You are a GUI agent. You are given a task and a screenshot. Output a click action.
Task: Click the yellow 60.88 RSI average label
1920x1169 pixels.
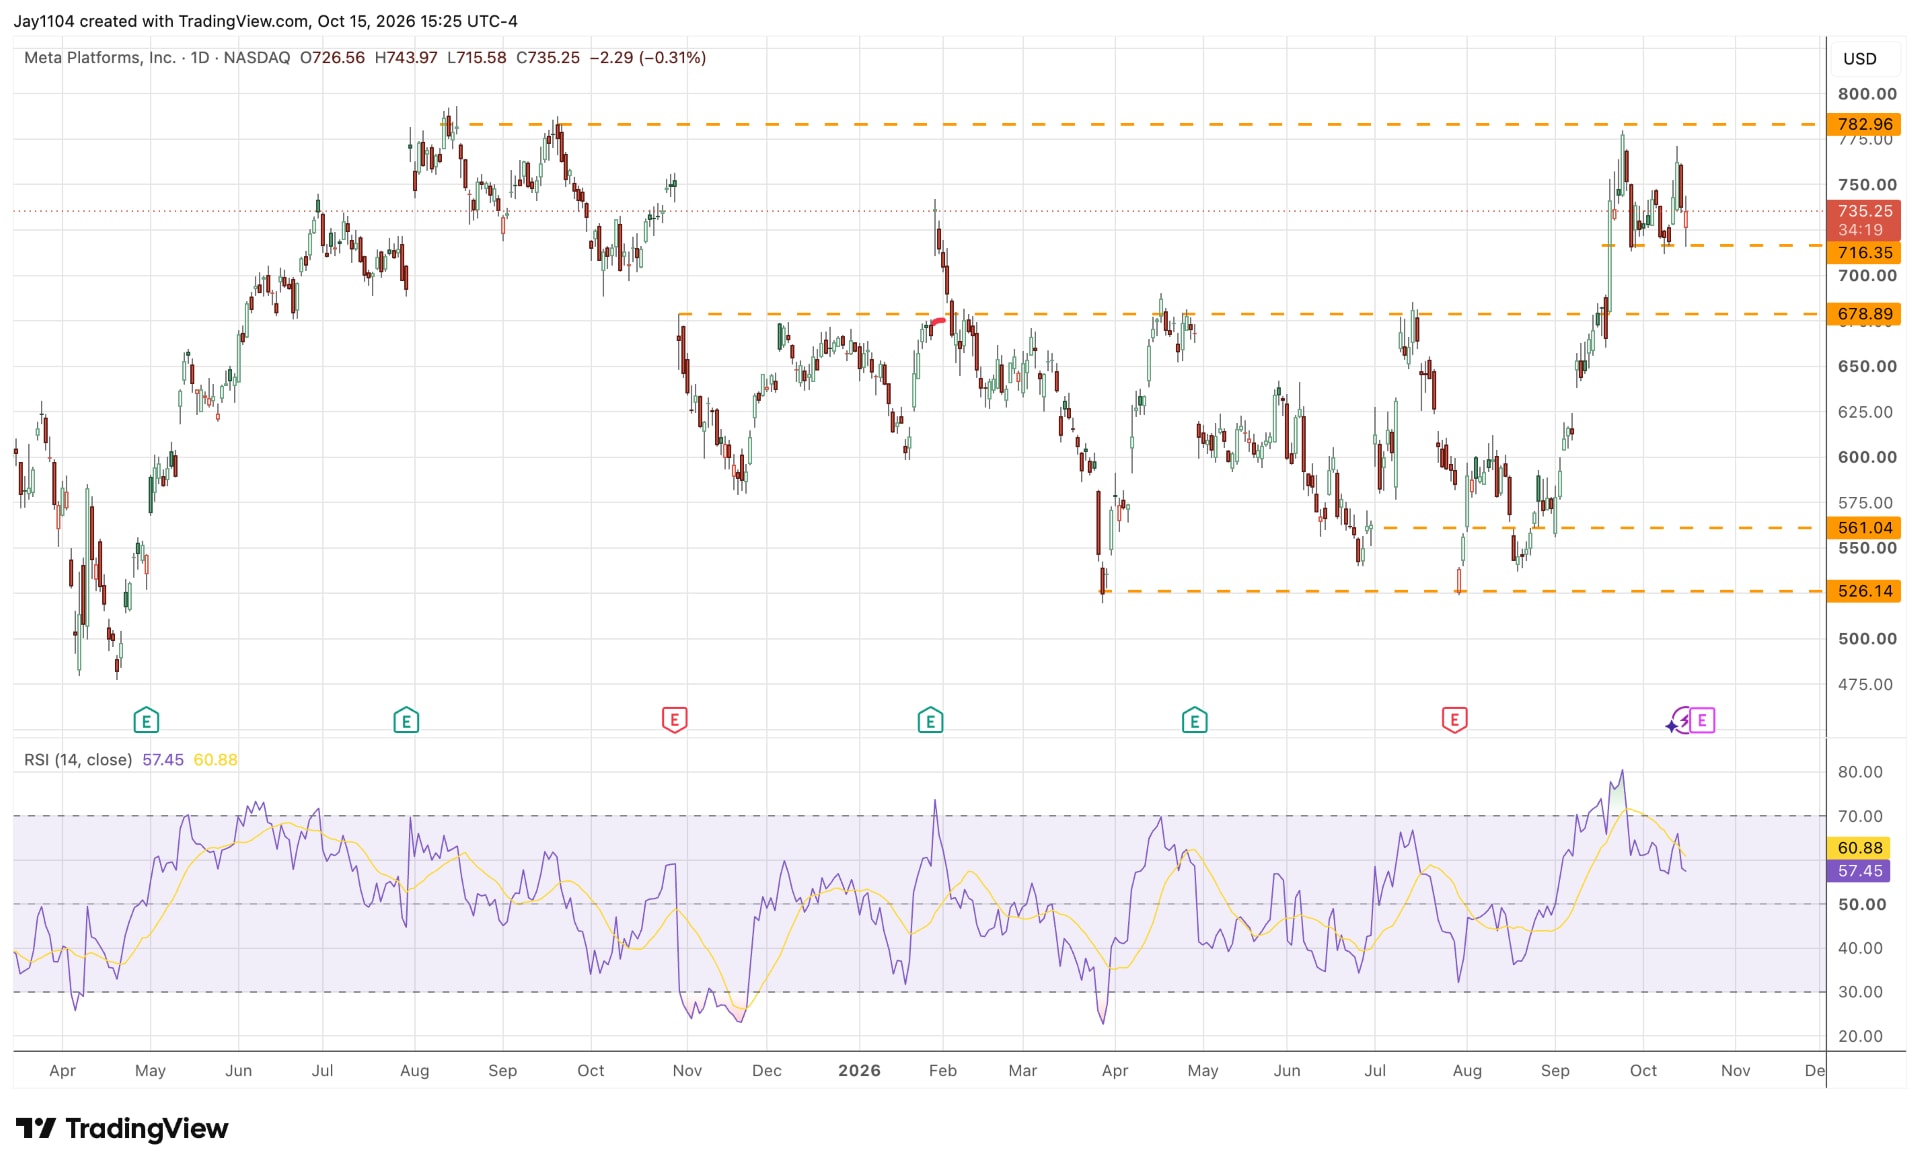point(1859,848)
